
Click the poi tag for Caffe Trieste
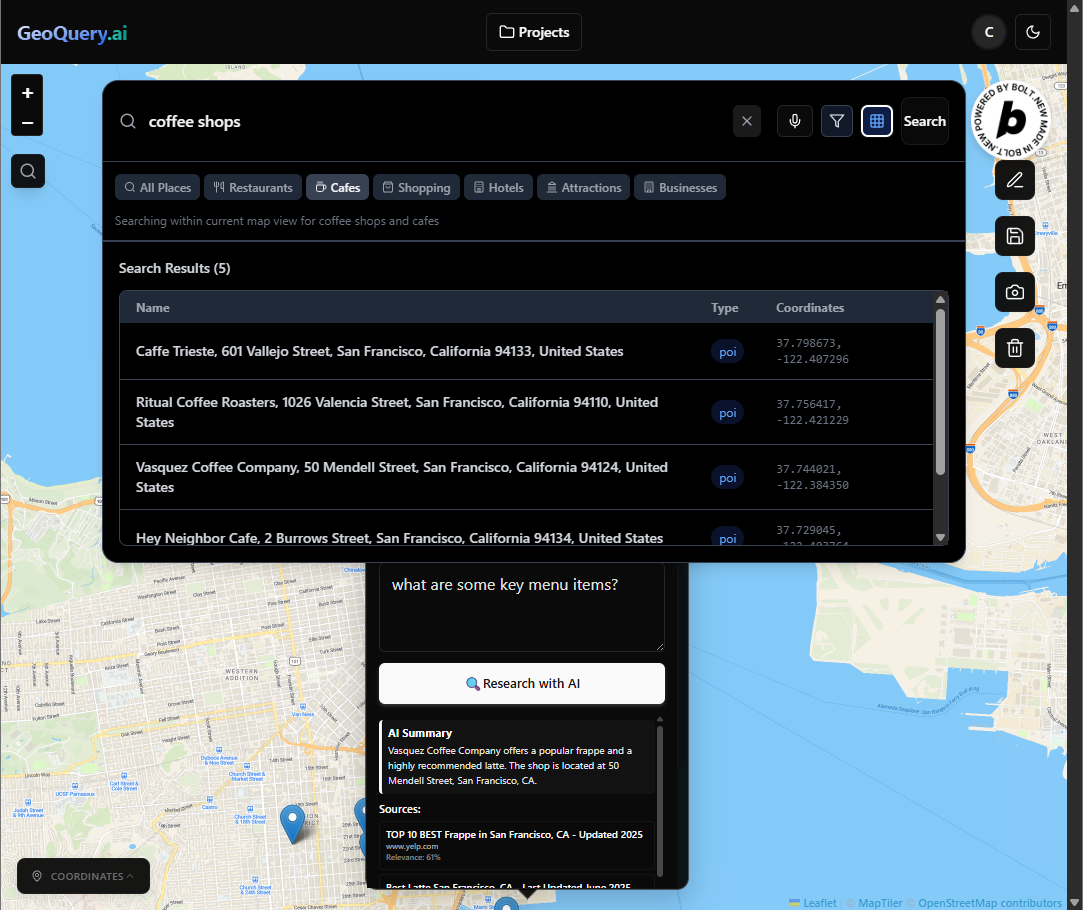click(x=727, y=352)
